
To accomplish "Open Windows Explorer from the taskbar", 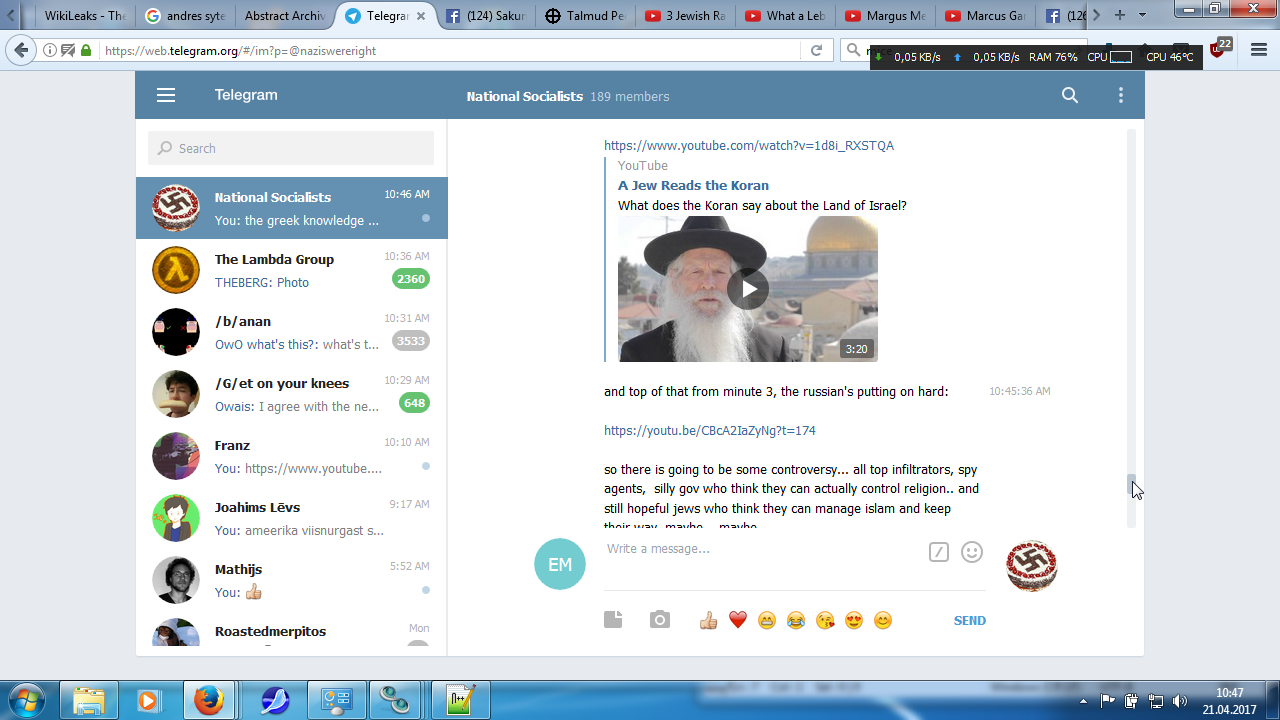I will pos(89,700).
